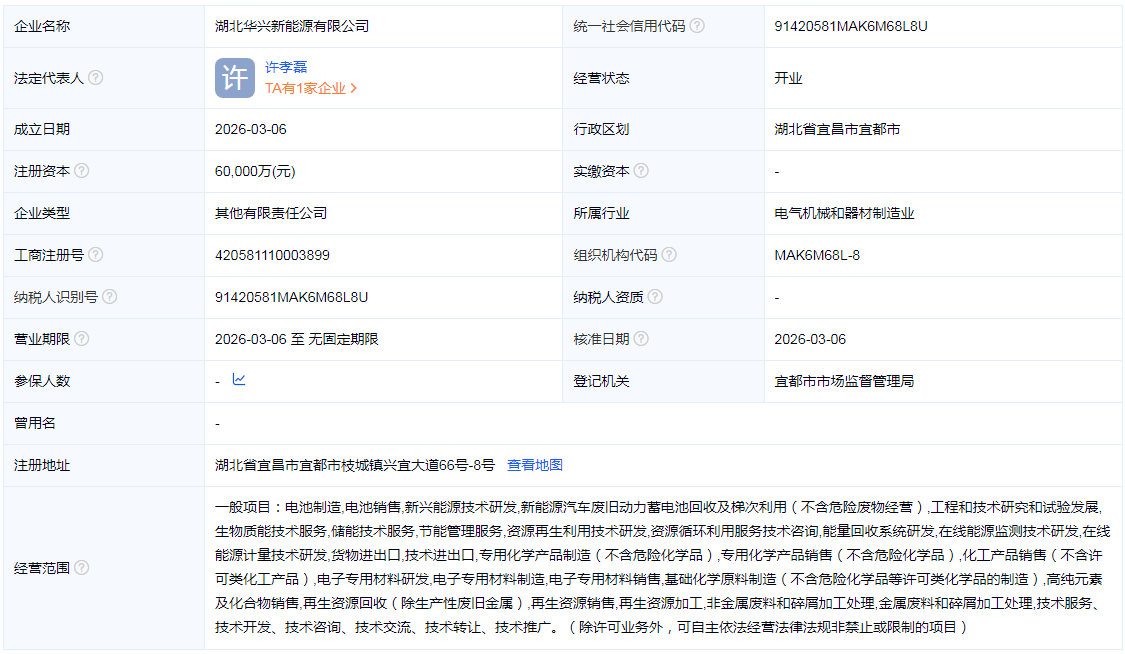1125x654 pixels.
Task: Click the 参保人数 trend chart icon
Action: [239, 381]
